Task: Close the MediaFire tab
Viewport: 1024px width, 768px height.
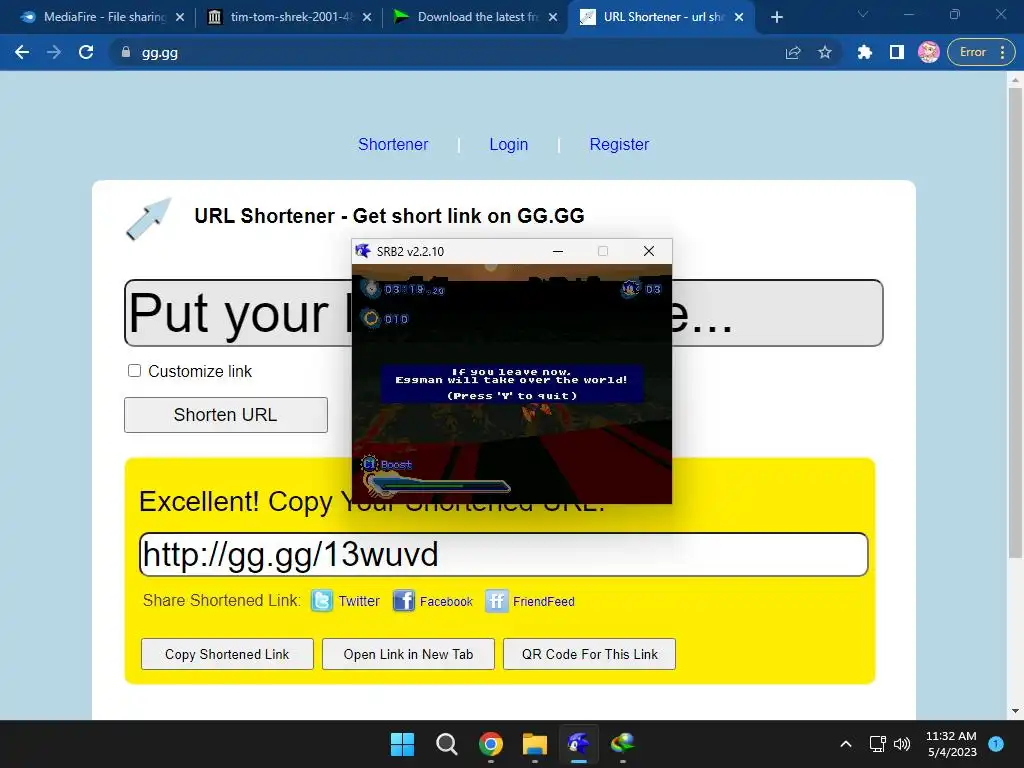Action: click(180, 17)
